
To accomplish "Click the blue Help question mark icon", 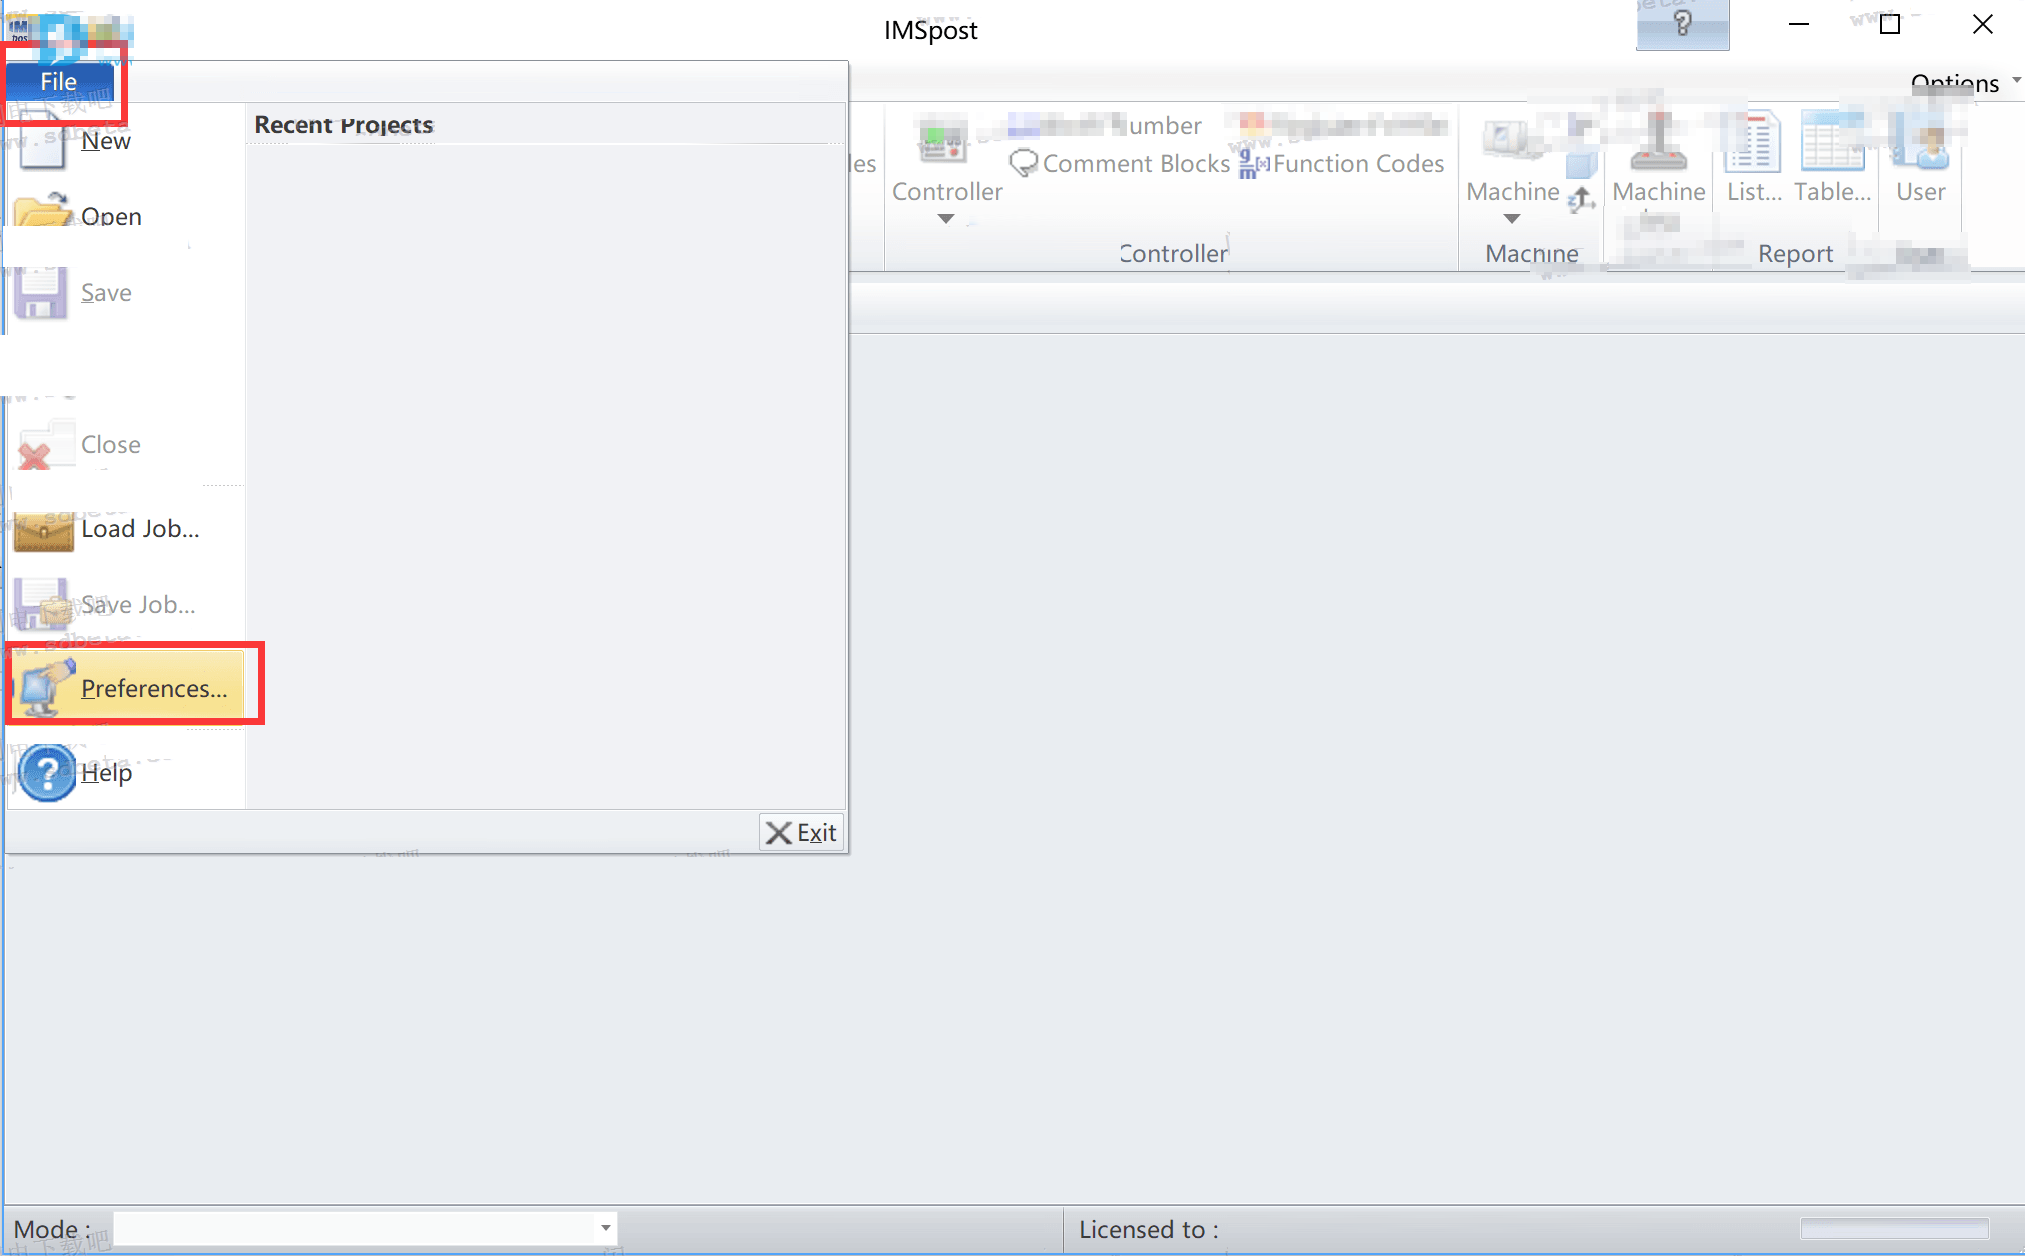I will tap(46, 772).
